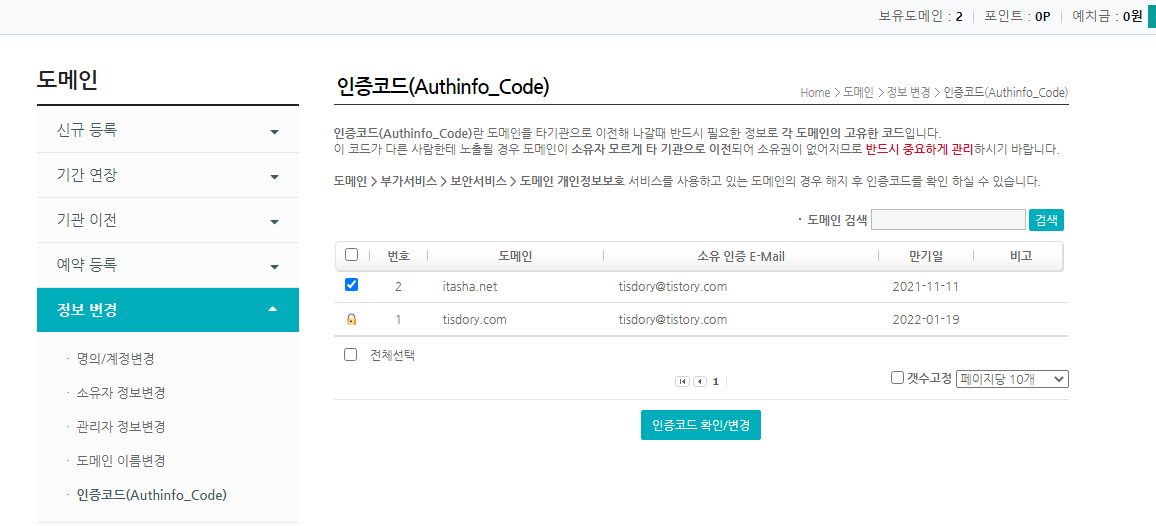Click the 비고 column header
Viewport: 1156px width, 526px height.
pyautogui.click(x=1021, y=256)
